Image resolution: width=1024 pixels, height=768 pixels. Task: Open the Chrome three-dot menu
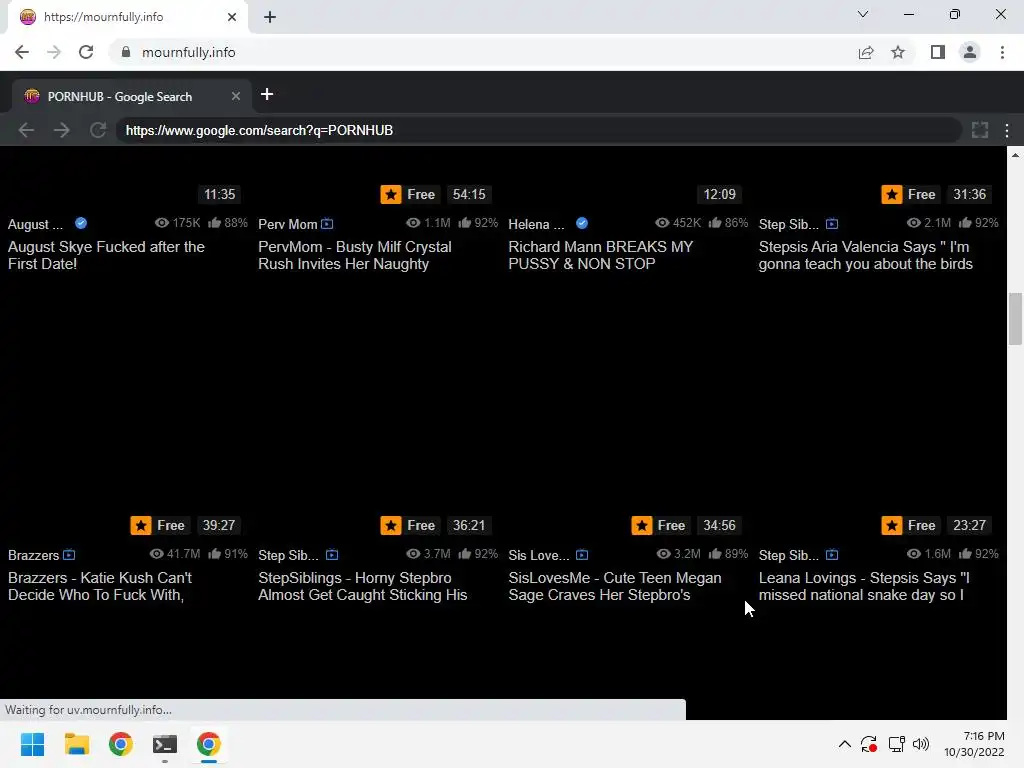click(x=1002, y=52)
